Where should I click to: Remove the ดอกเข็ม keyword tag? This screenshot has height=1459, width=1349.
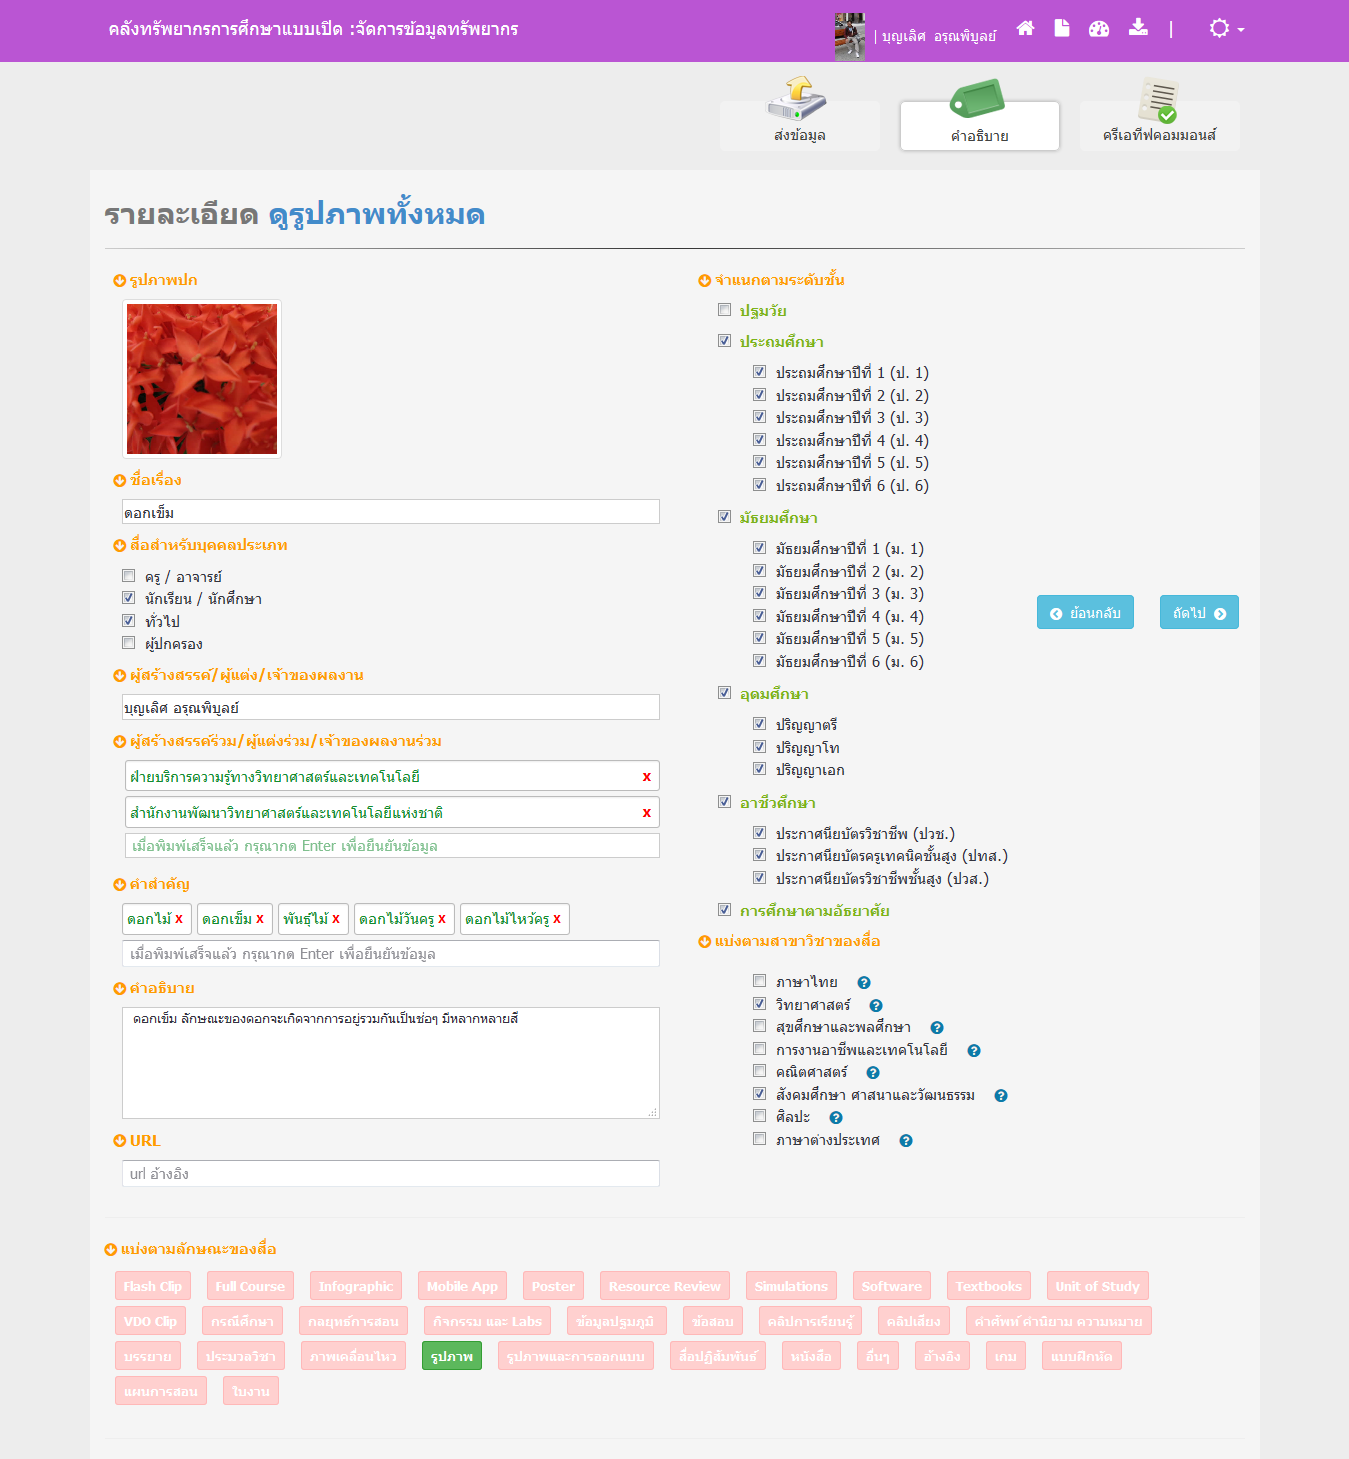click(x=260, y=919)
